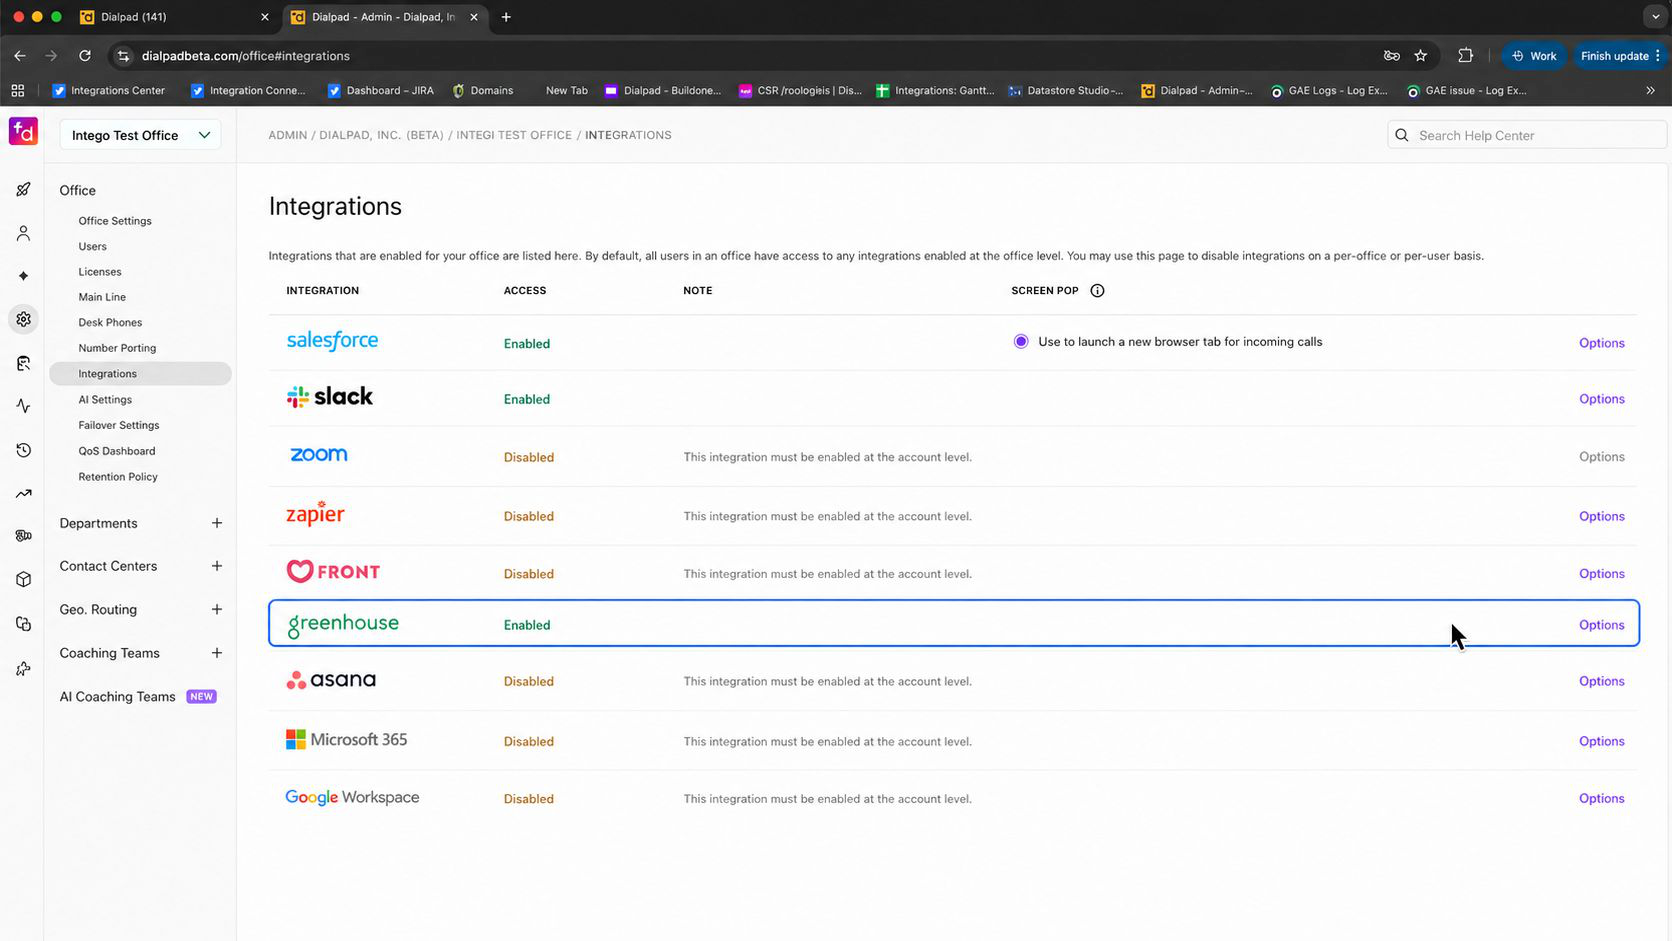This screenshot has height=941, width=1672.
Task: Click the Front logo
Action: [333, 571]
